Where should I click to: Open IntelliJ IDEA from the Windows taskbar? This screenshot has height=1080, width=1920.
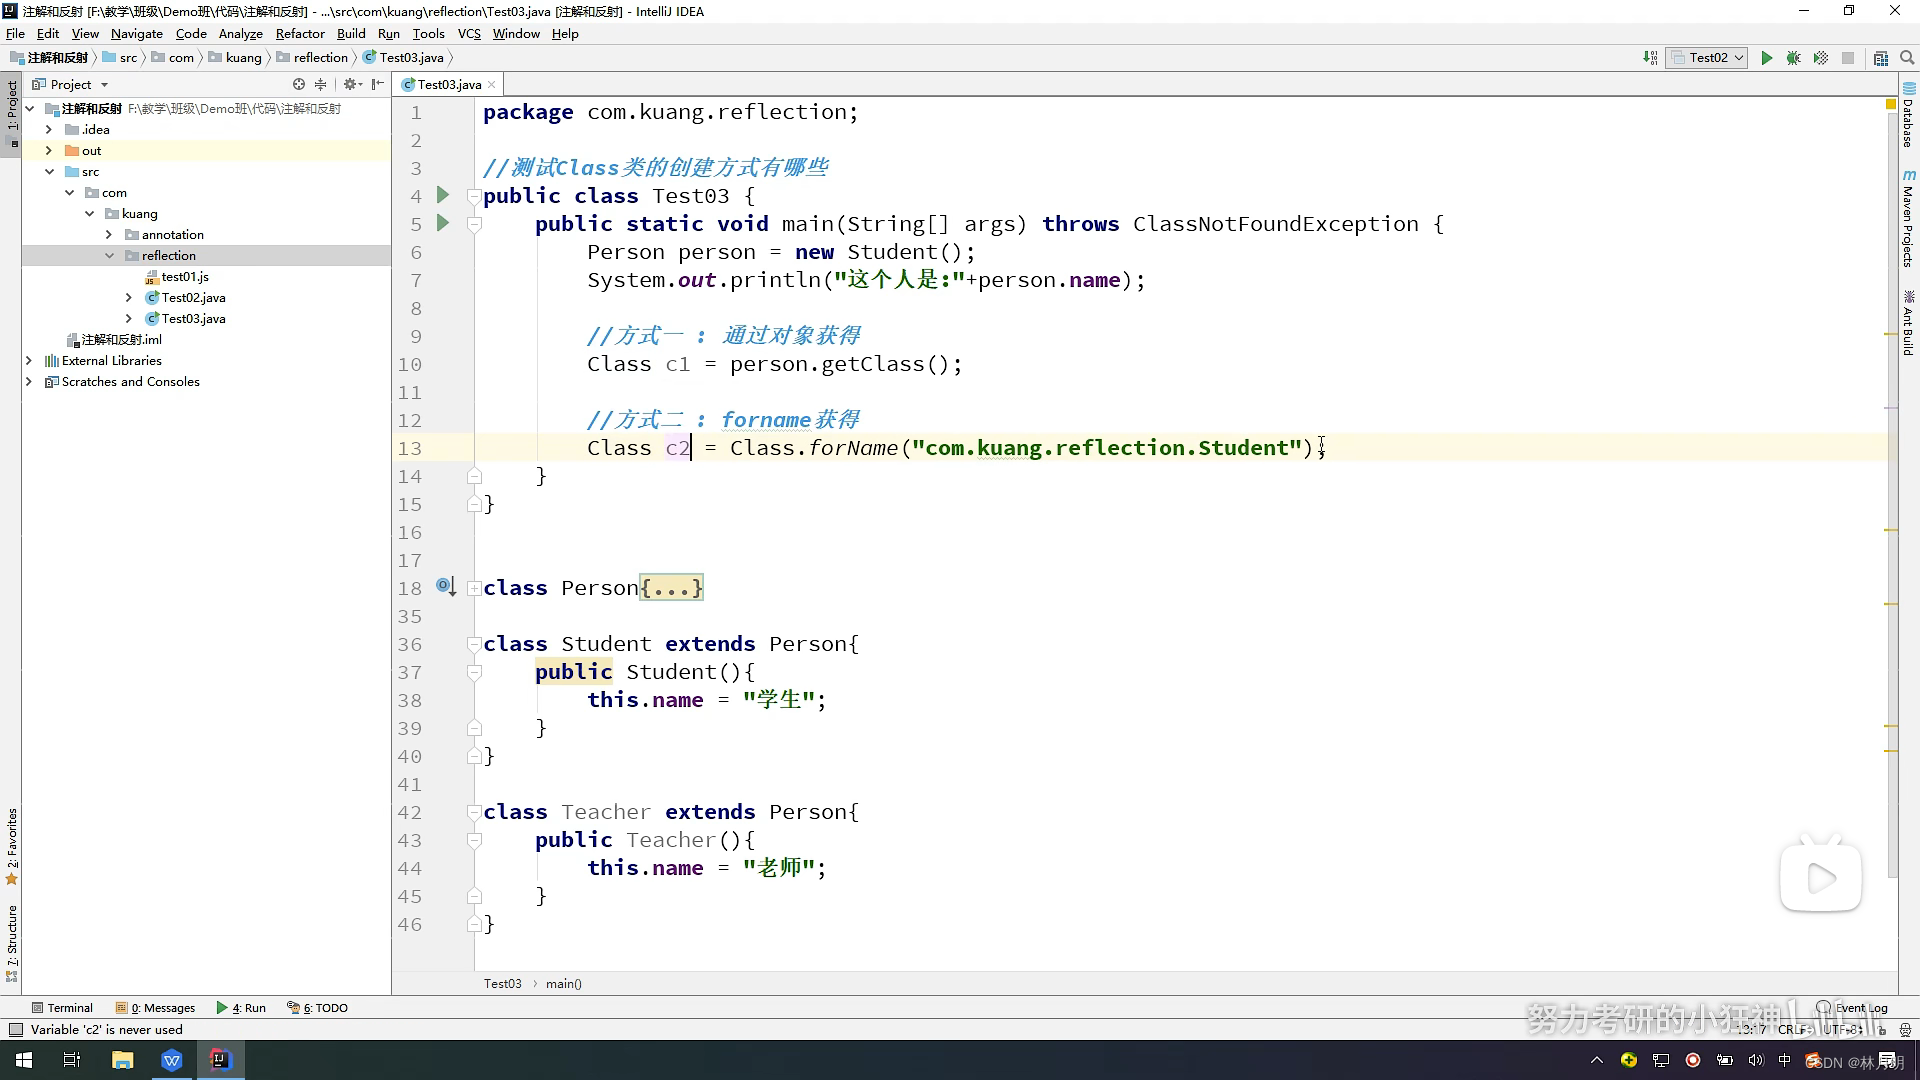pos(220,1060)
